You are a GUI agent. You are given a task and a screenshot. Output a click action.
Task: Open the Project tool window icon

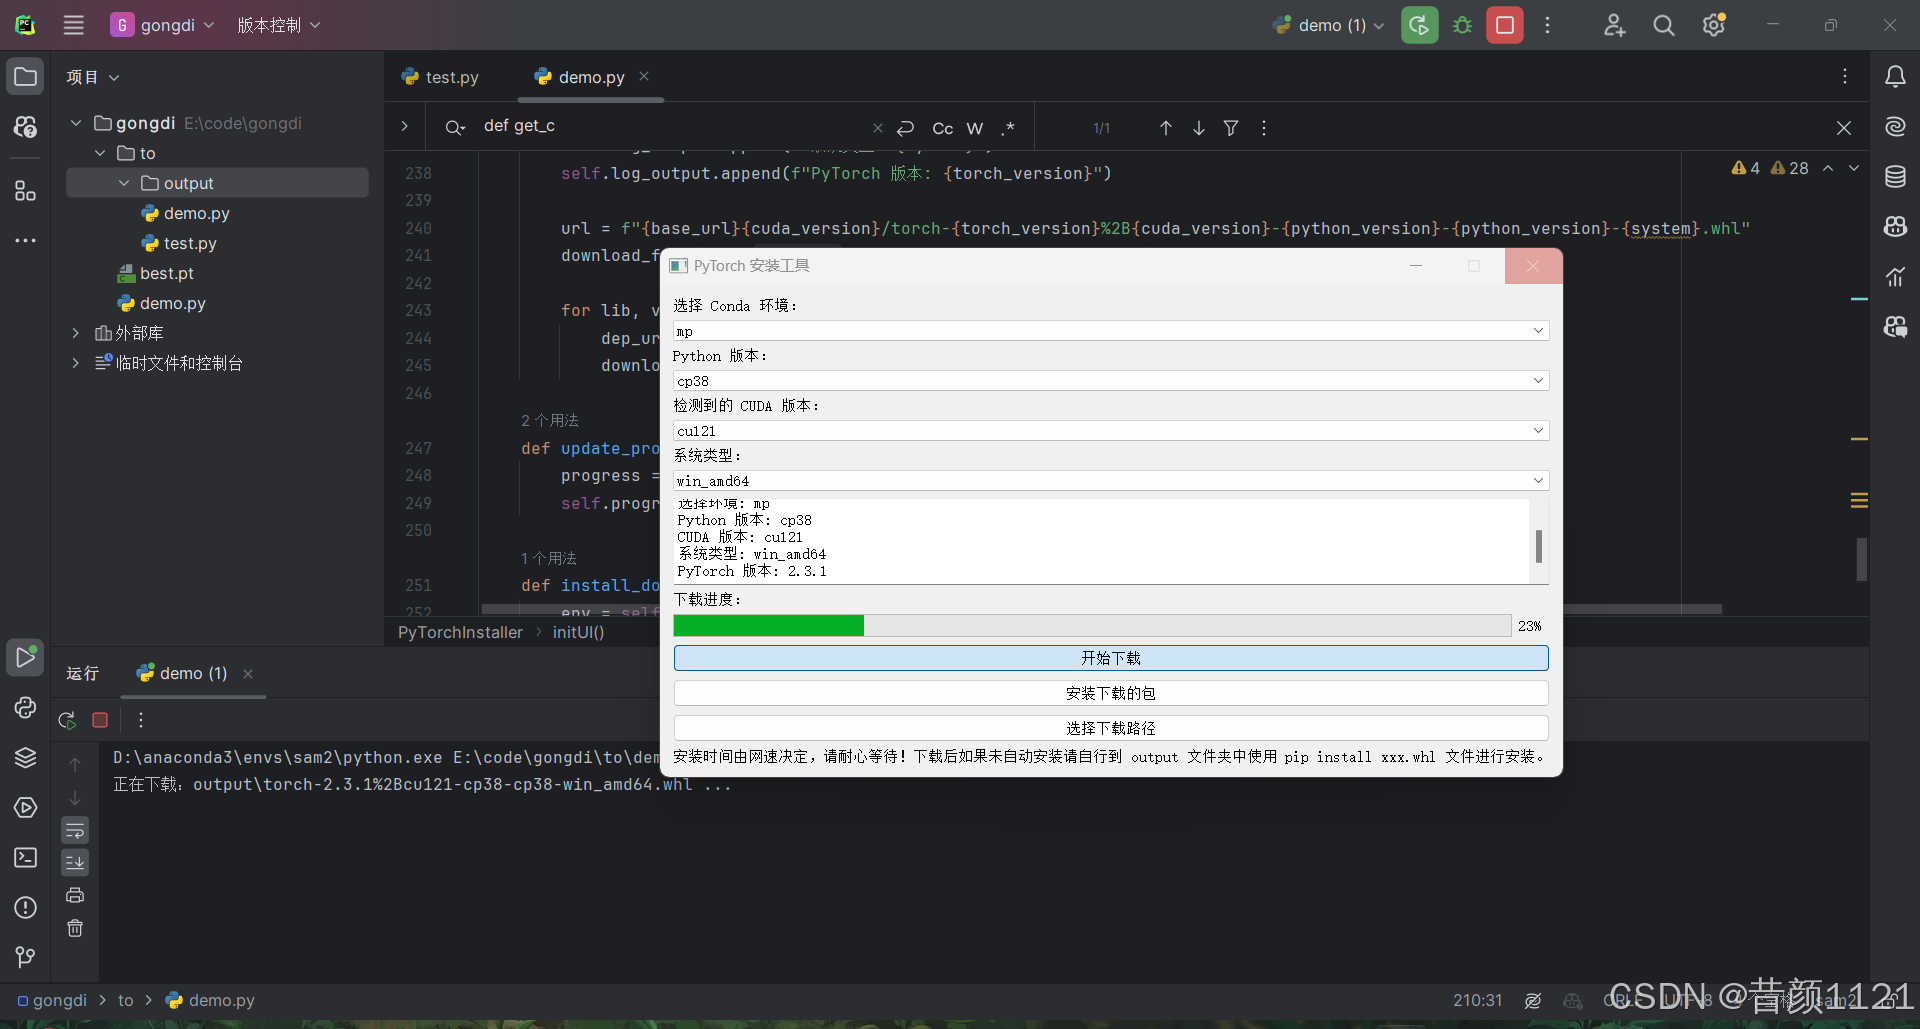click(25, 77)
